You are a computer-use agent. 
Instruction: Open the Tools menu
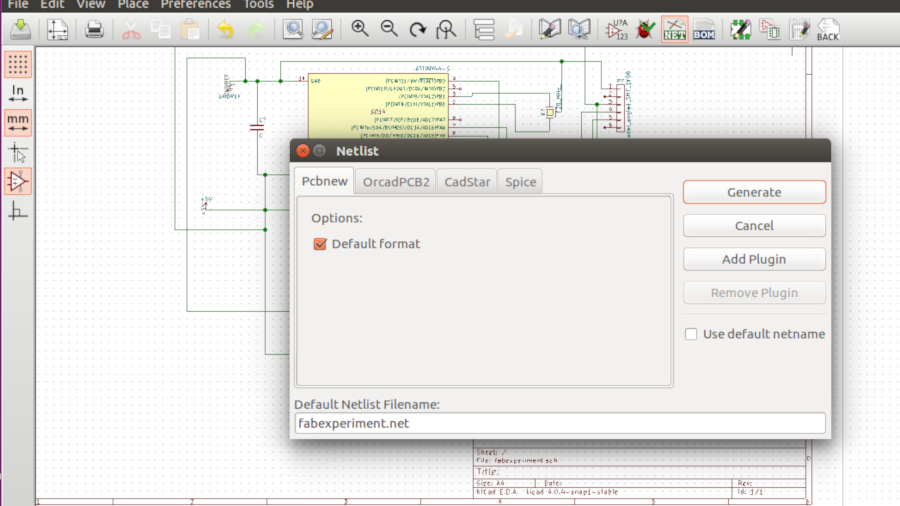(258, 5)
